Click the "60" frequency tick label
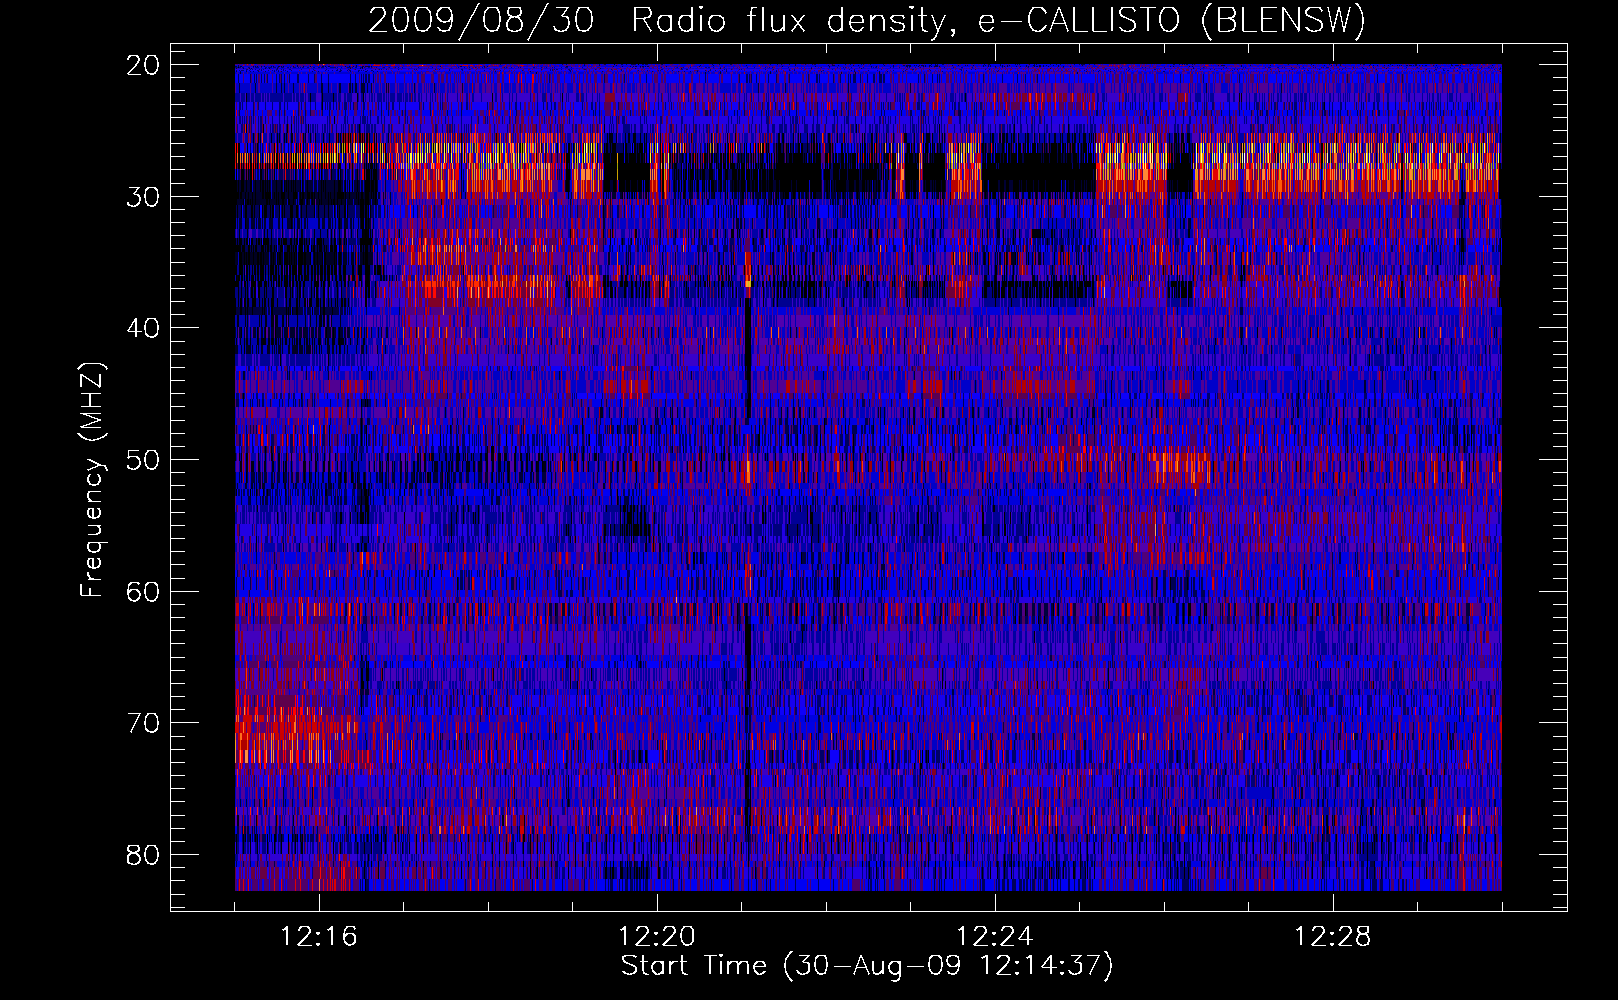The image size is (1618, 1000). pyautogui.click(x=144, y=592)
